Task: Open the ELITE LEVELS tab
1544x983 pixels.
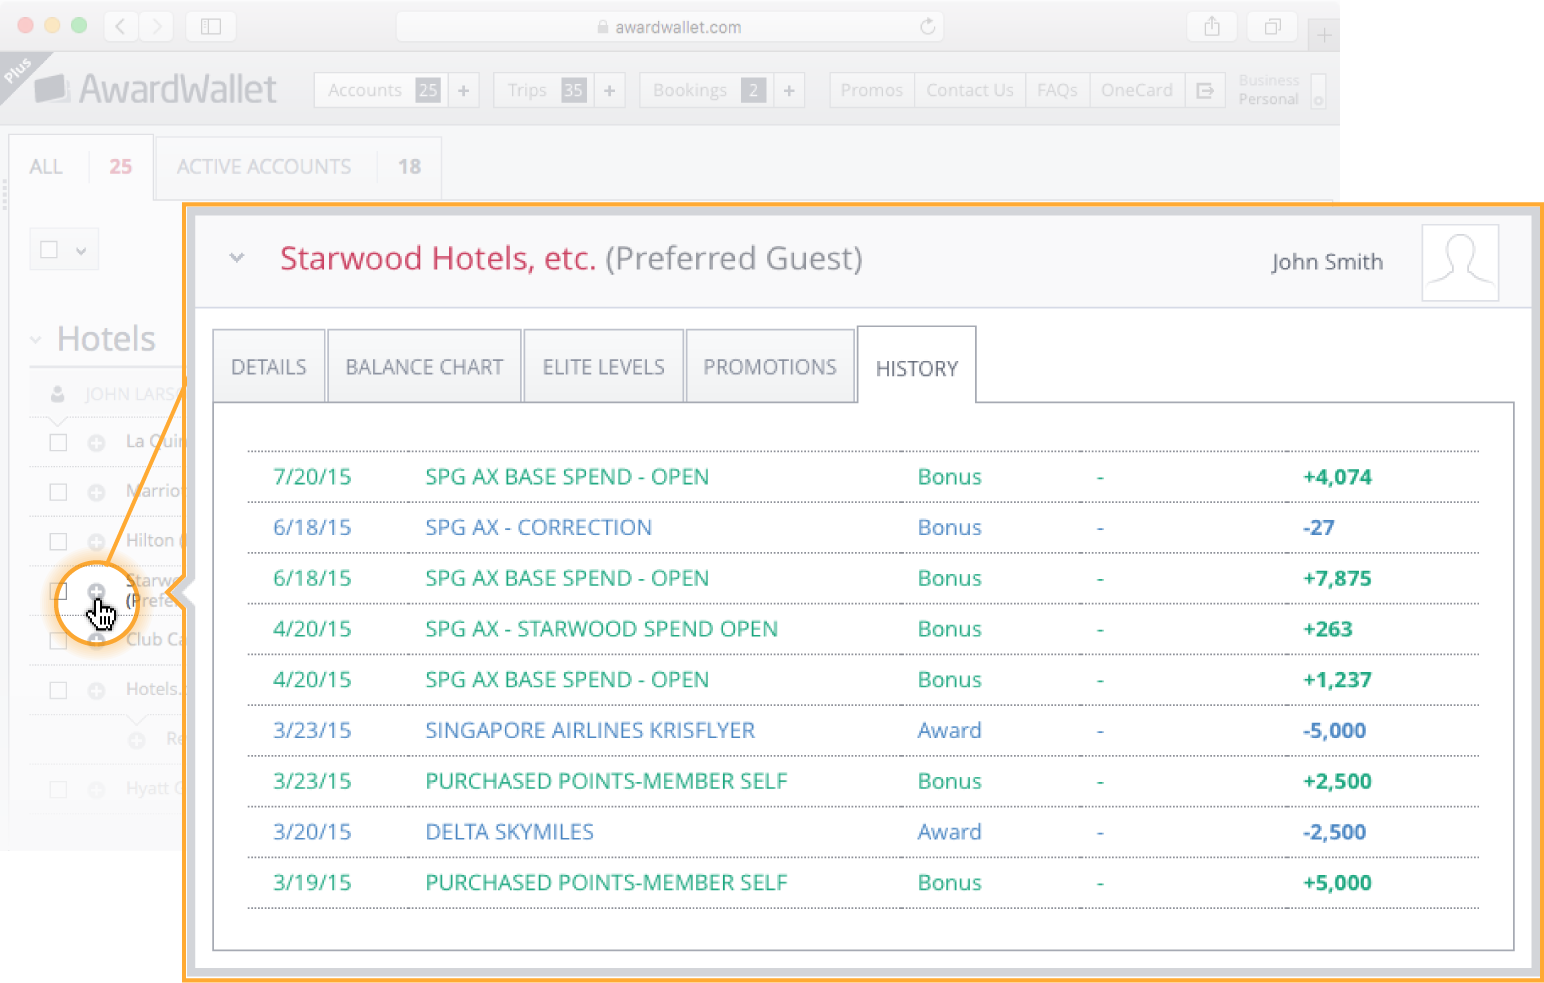Action: pos(603,366)
